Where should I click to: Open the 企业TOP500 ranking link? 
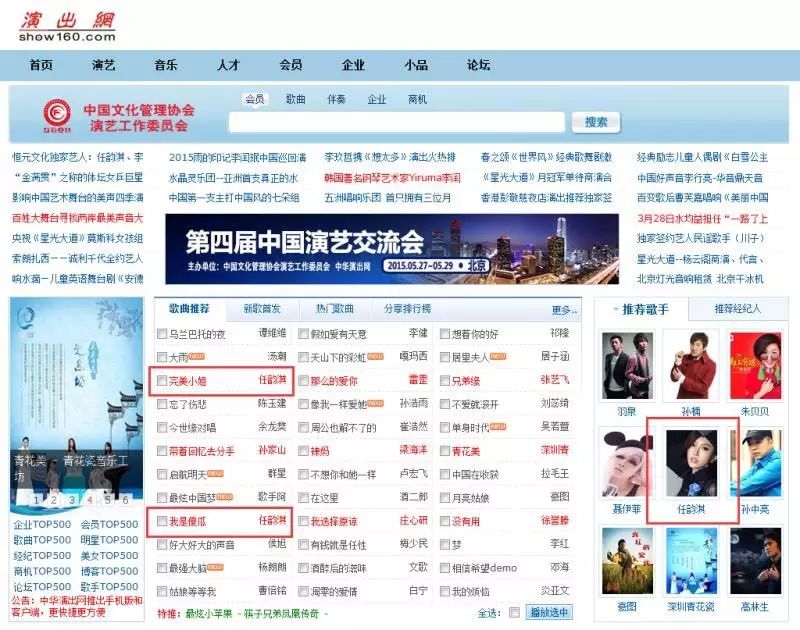(x=42, y=524)
